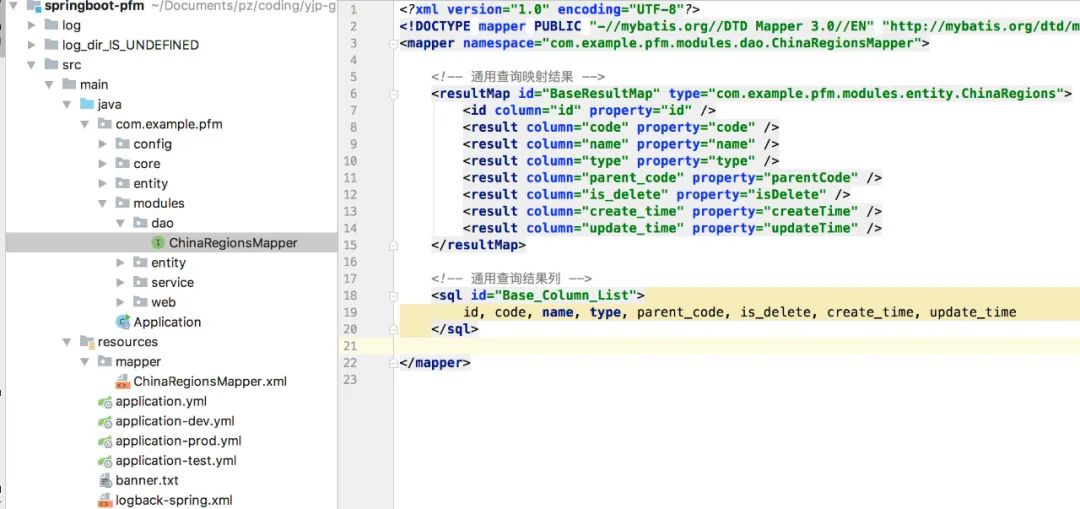Fold the resultMap block at line 6

tap(393, 94)
